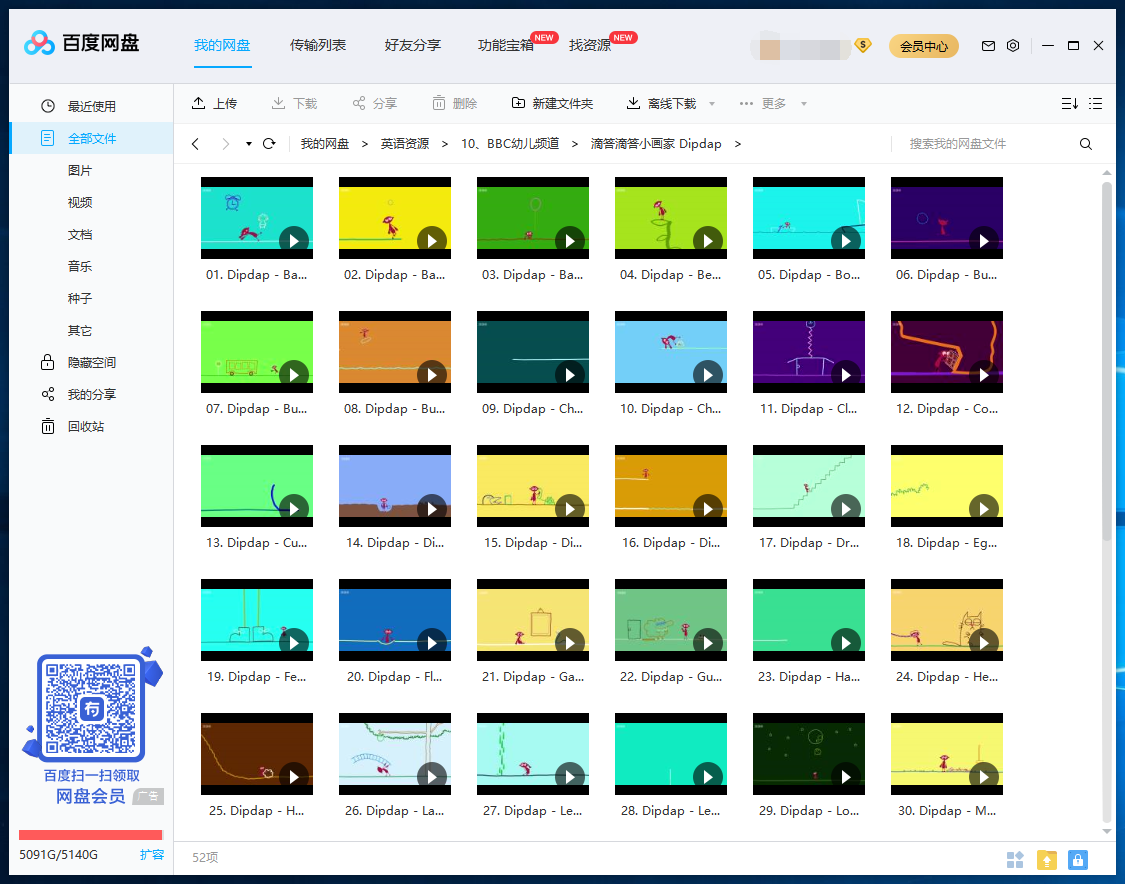Go back with the left arrow
Image resolution: width=1125 pixels, height=884 pixels.
[x=195, y=144]
